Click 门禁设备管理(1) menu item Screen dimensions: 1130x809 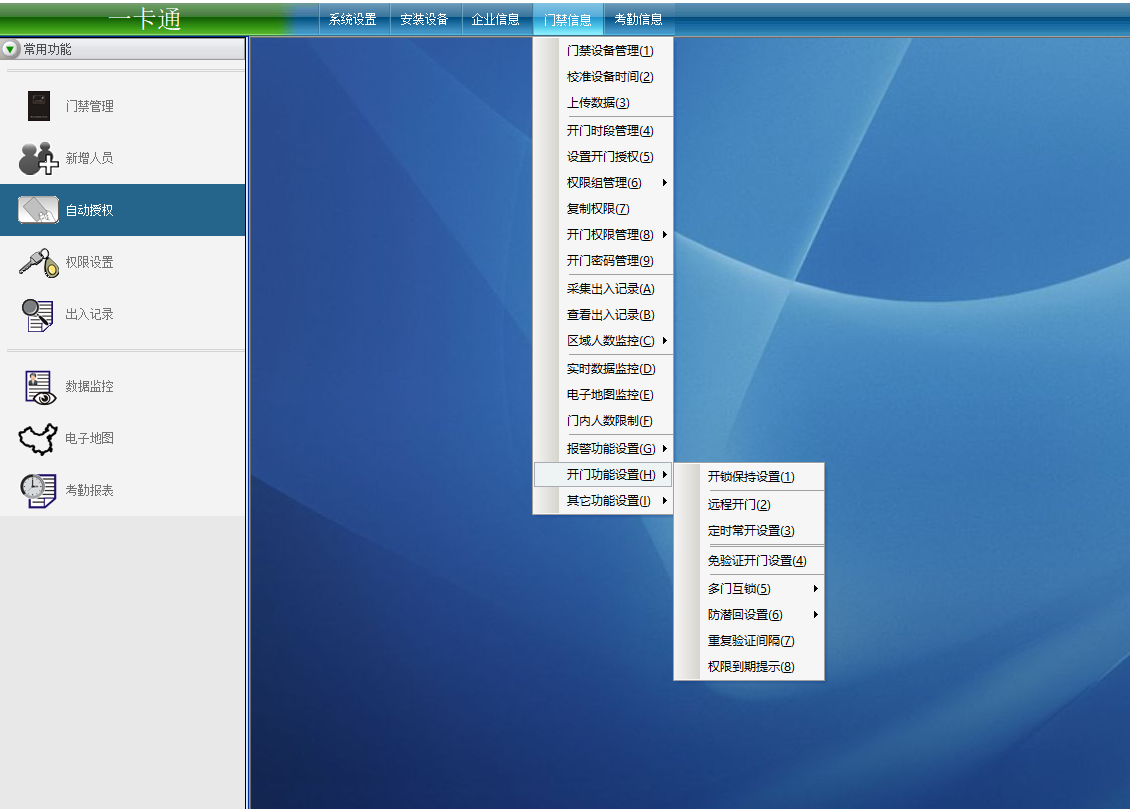[x=610, y=51]
